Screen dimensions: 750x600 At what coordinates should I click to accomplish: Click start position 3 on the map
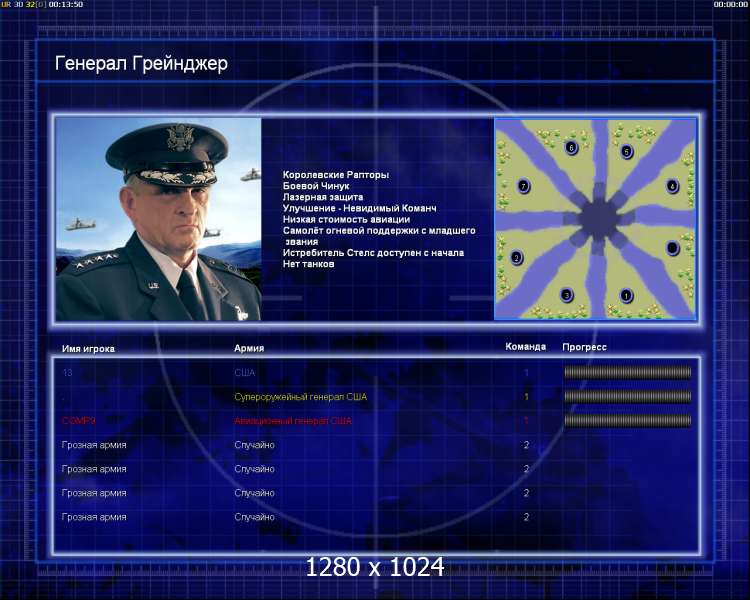tap(566, 295)
